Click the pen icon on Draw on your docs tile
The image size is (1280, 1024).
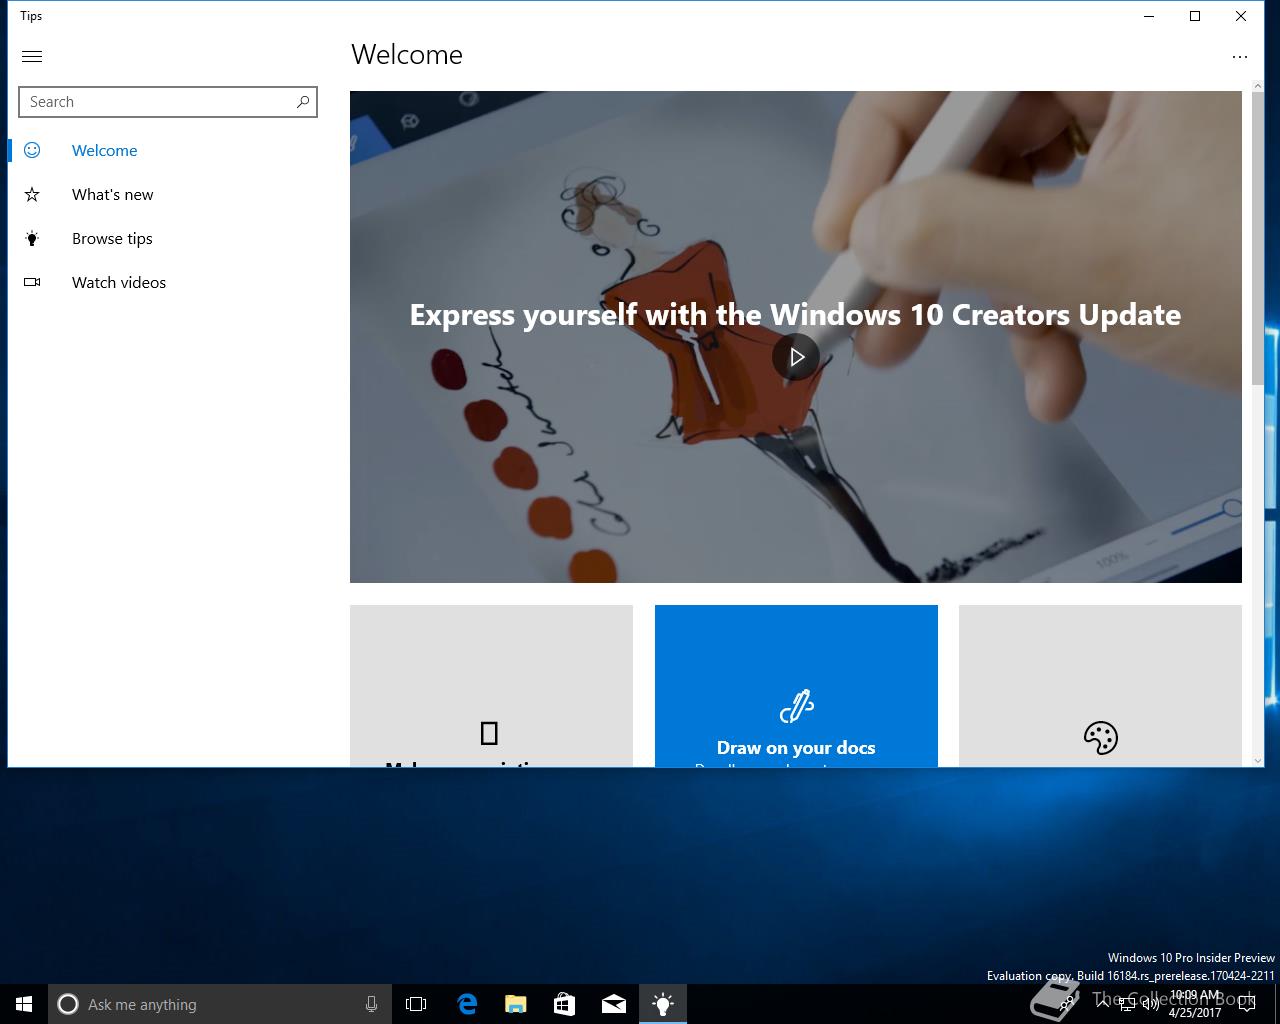796,707
